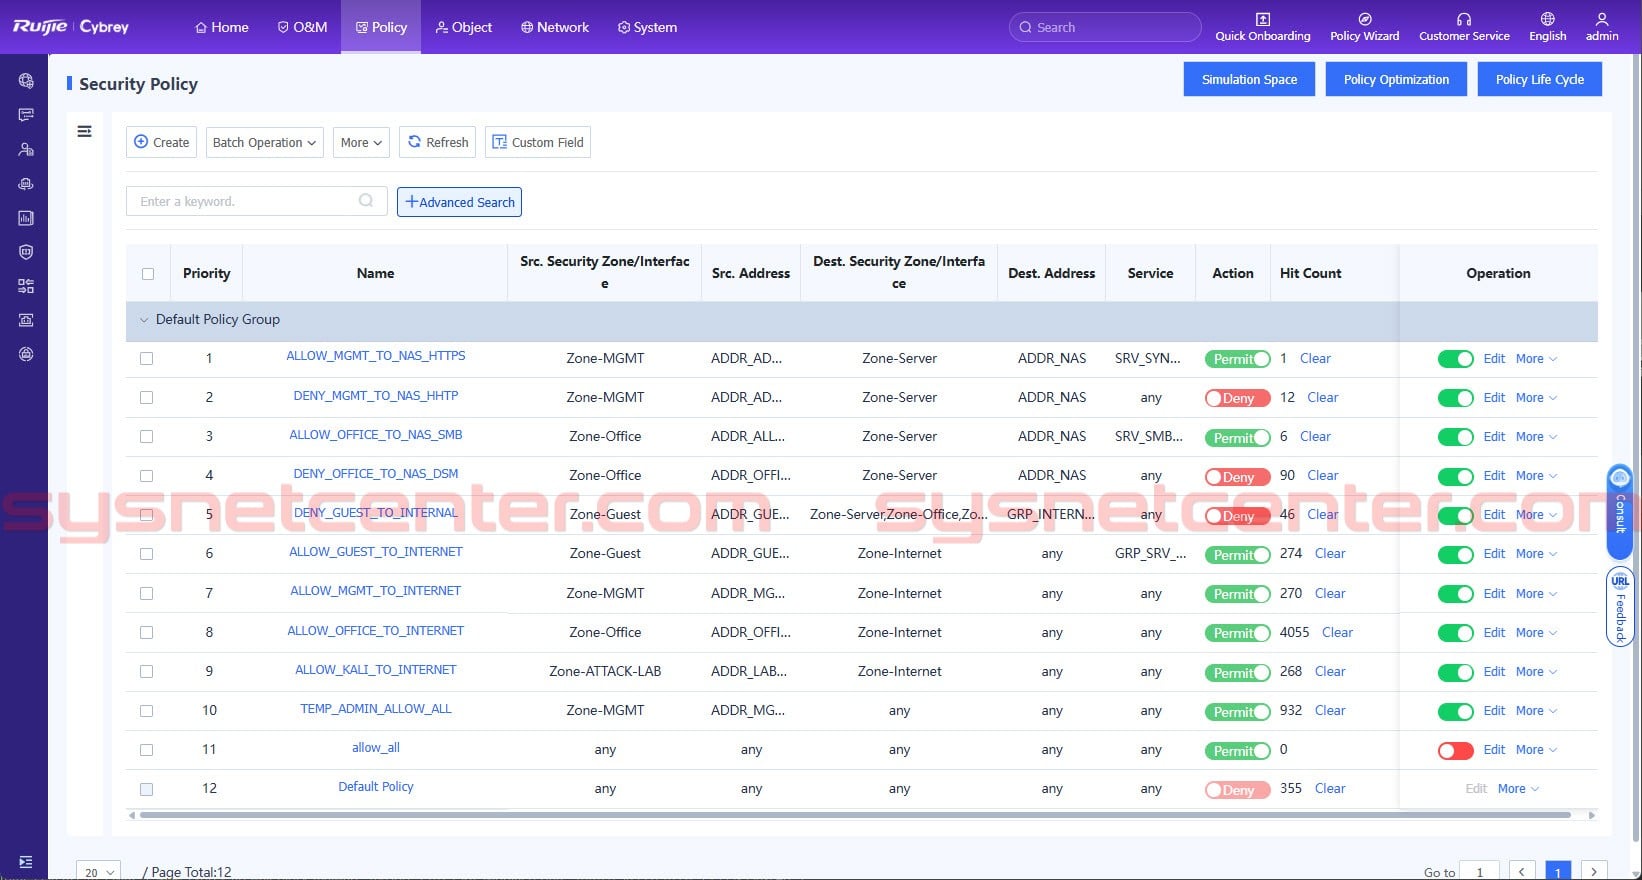Open O&M menu

(302, 27)
